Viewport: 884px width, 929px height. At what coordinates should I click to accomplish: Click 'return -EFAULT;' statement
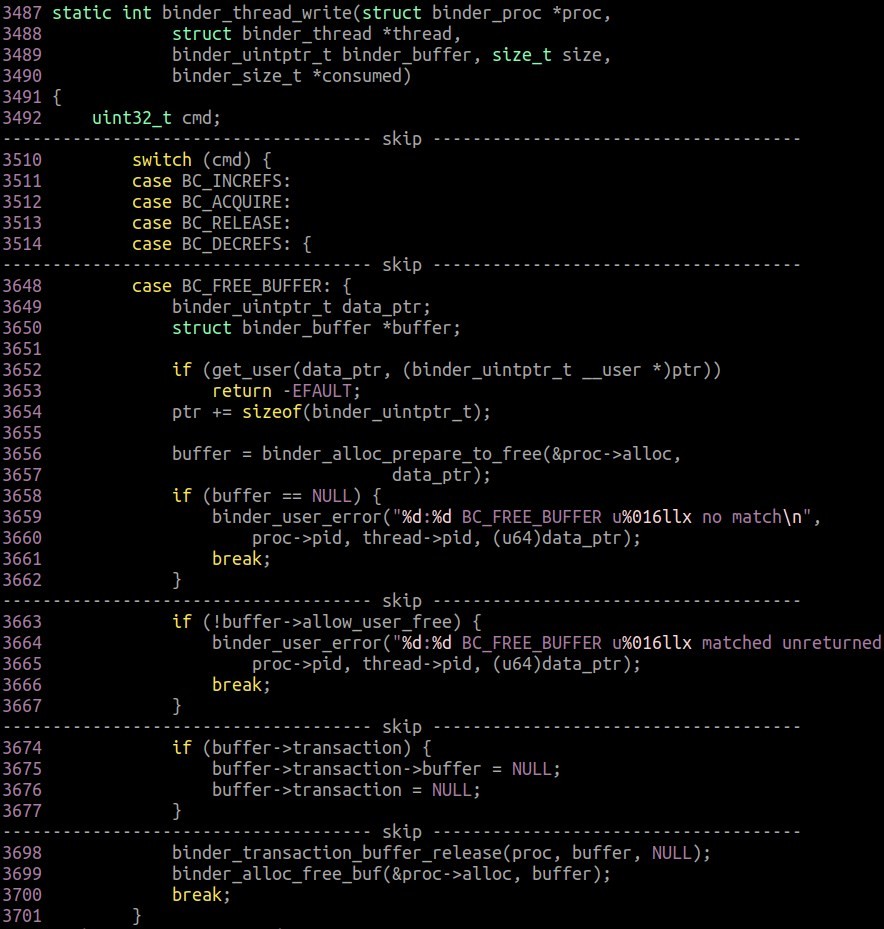pyautogui.click(x=286, y=391)
